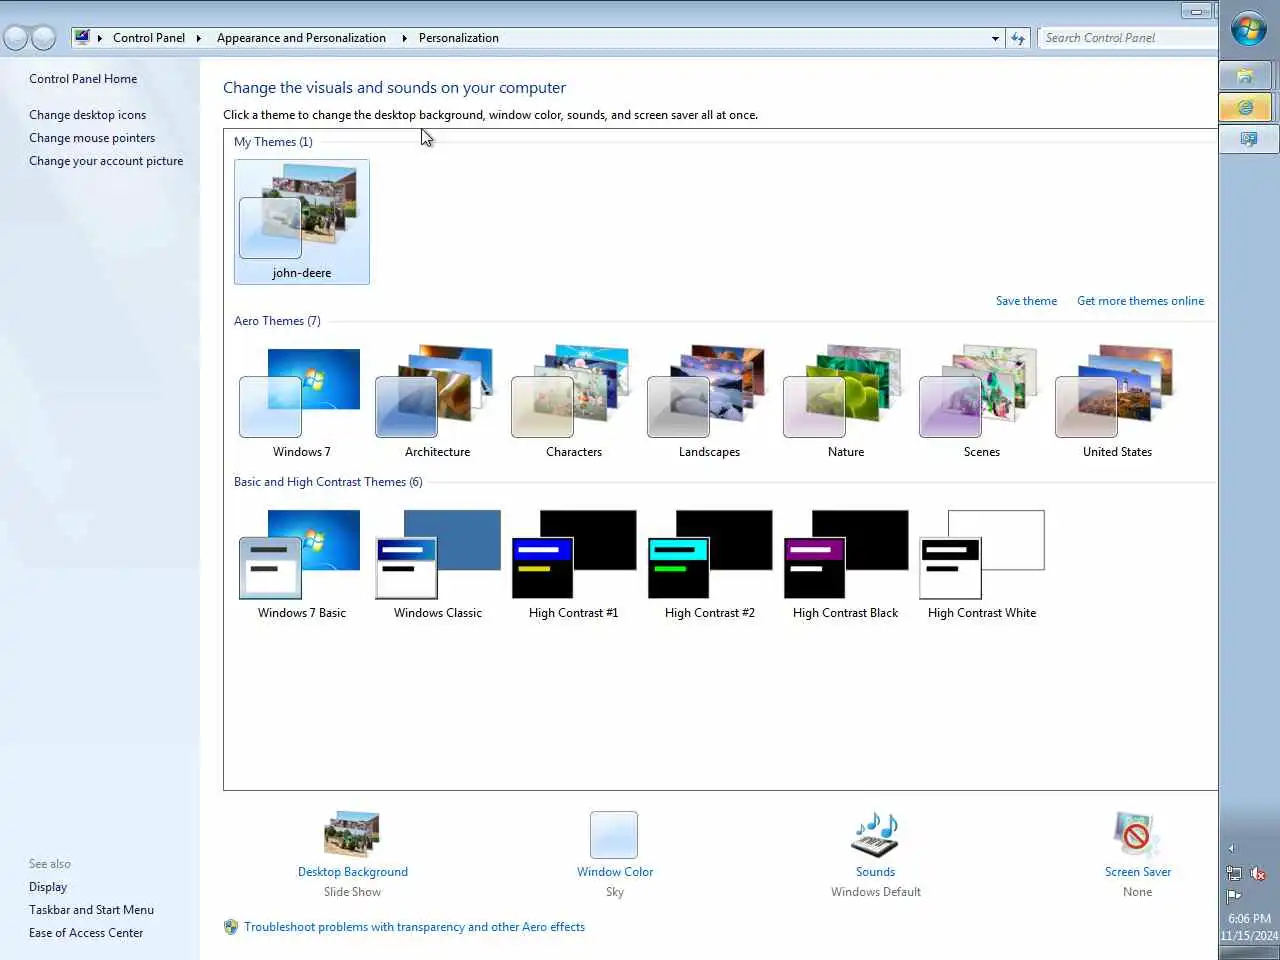Image resolution: width=1280 pixels, height=960 pixels.
Task: Apply the Windows 7 Aero theme
Action: click(302, 402)
